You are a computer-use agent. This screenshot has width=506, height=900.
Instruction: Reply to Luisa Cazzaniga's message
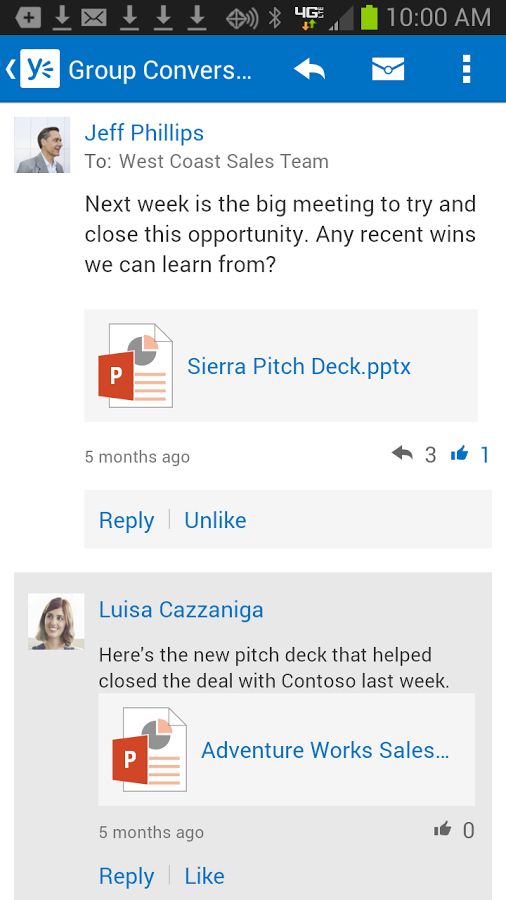point(126,876)
